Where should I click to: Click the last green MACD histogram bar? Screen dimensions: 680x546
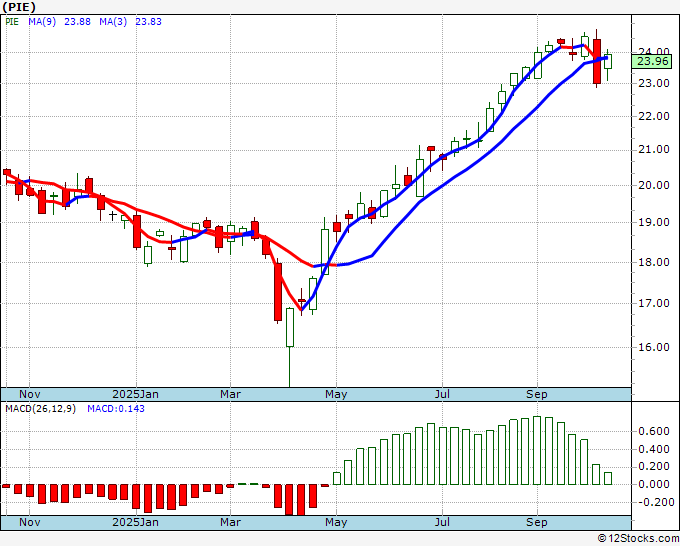[608, 478]
